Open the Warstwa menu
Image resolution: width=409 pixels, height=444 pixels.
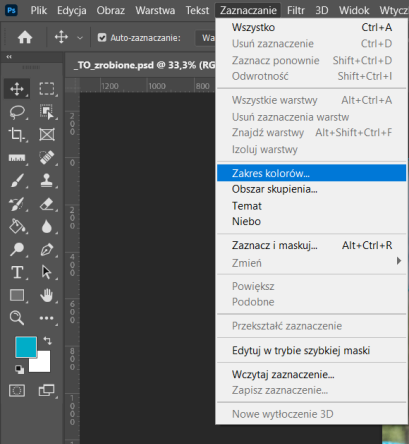[x=155, y=11]
